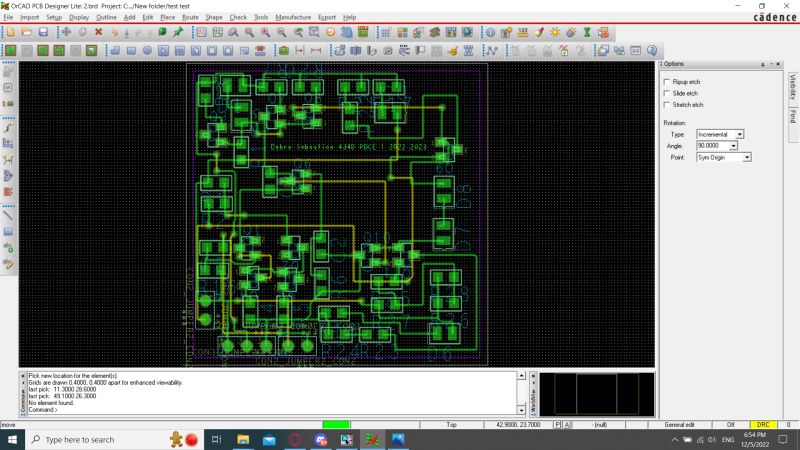Viewport: 800px width, 450px height.
Task: Open the Mail app from taskbar
Action: coord(269,439)
